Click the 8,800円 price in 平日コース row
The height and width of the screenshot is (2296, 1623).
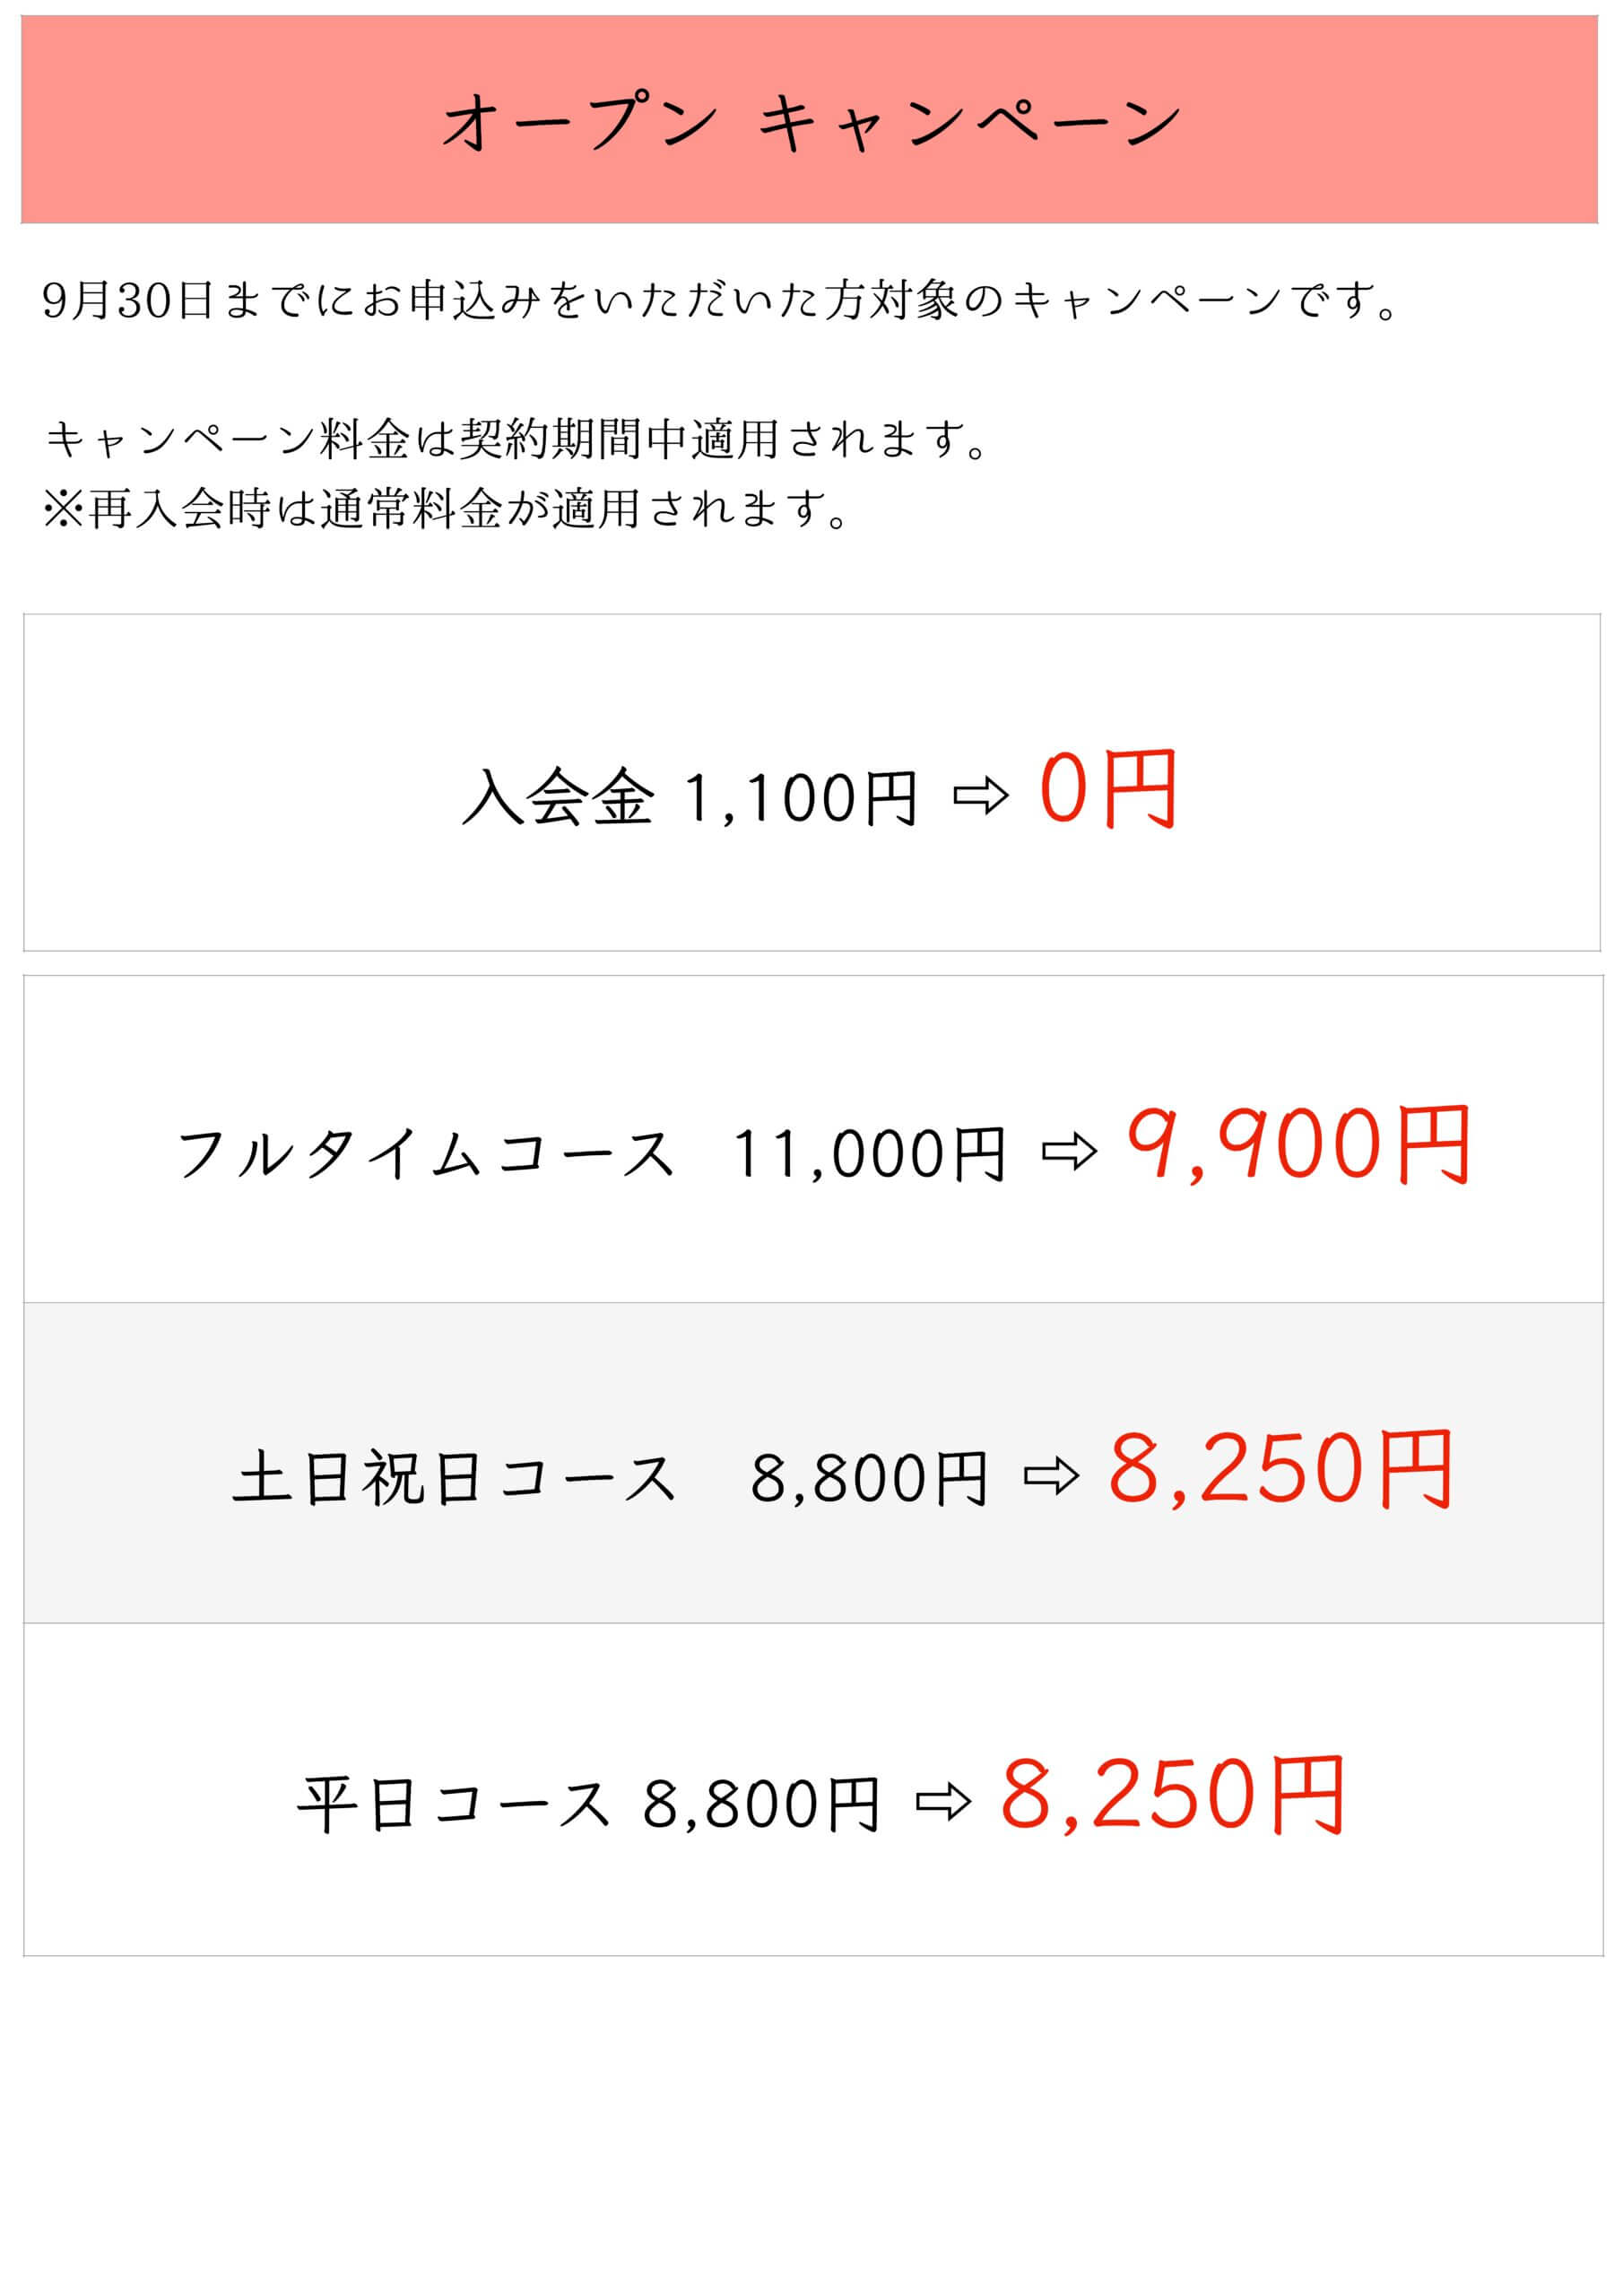coord(760,1803)
